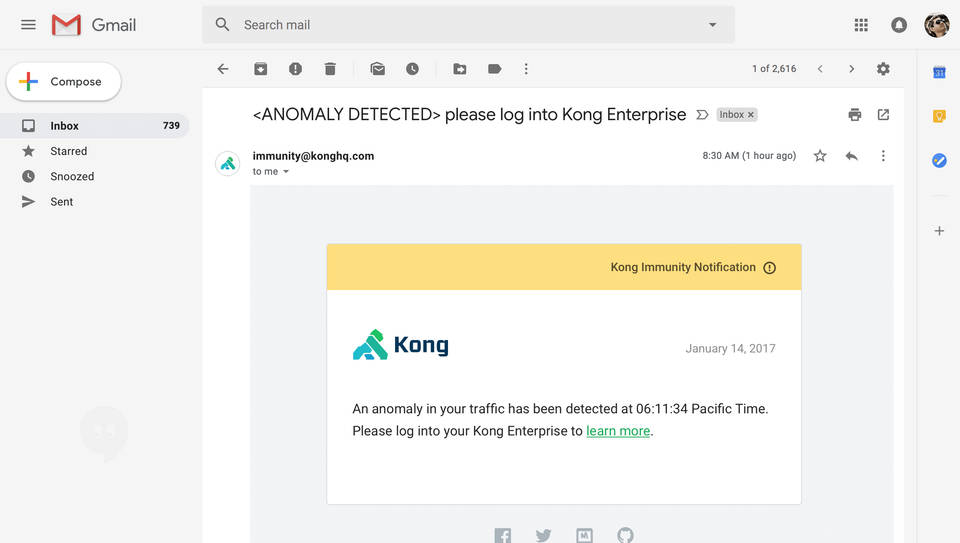This screenshot has width=960, height=543.
Task: Archive this email using the toolbar icon
Action: coord(260,69)
